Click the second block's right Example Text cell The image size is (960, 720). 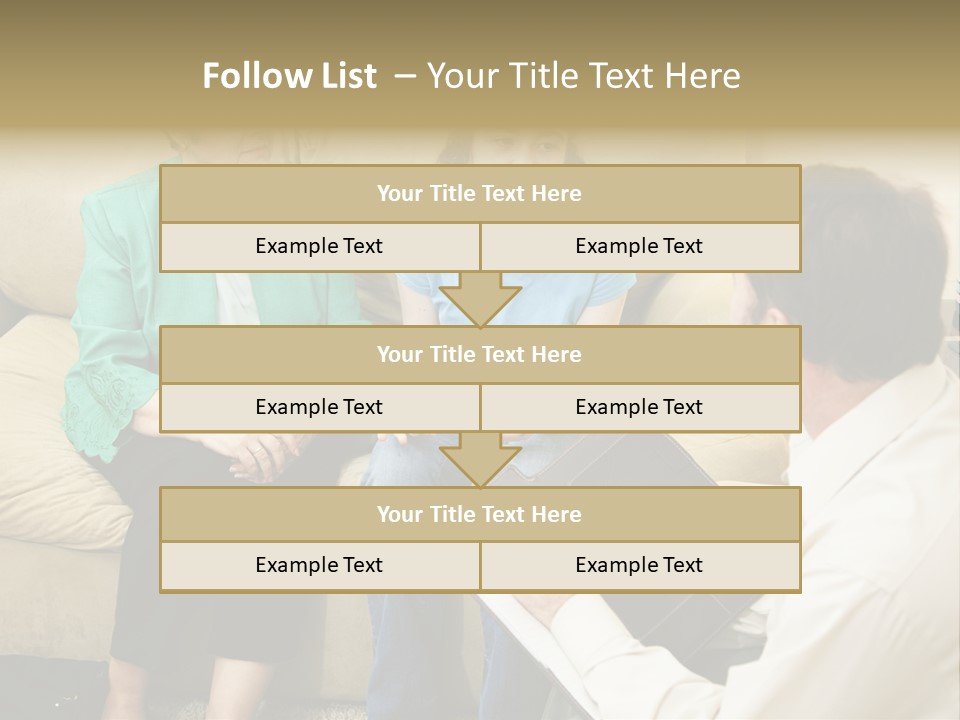pyautogui.click(x=639, y=407)
